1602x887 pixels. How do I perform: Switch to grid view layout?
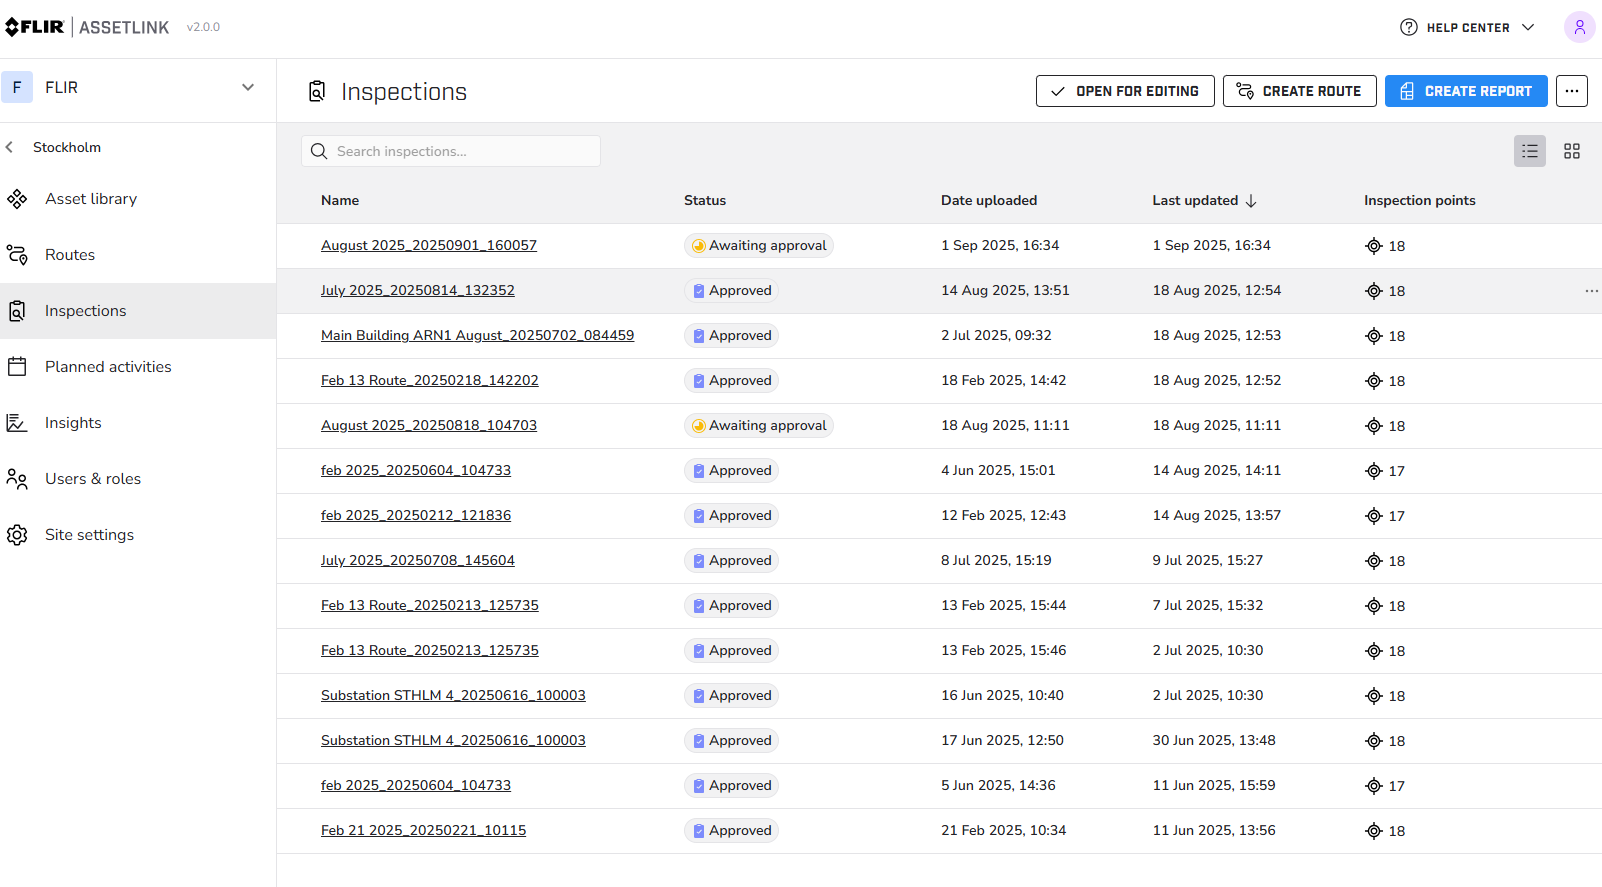[x=1571, y=151]
